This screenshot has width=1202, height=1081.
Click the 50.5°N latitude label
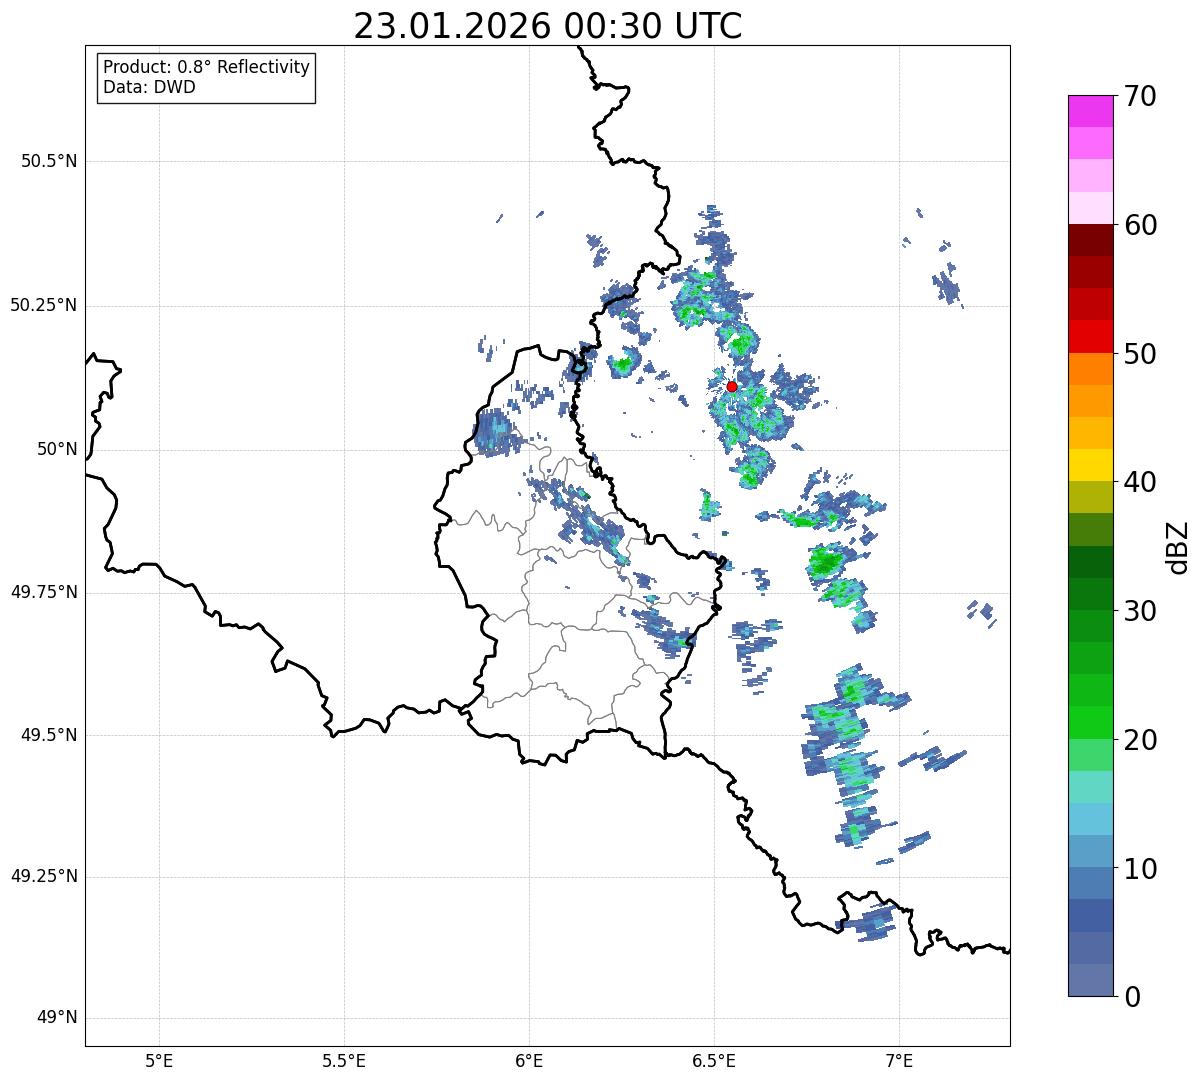tap(49, 161)
